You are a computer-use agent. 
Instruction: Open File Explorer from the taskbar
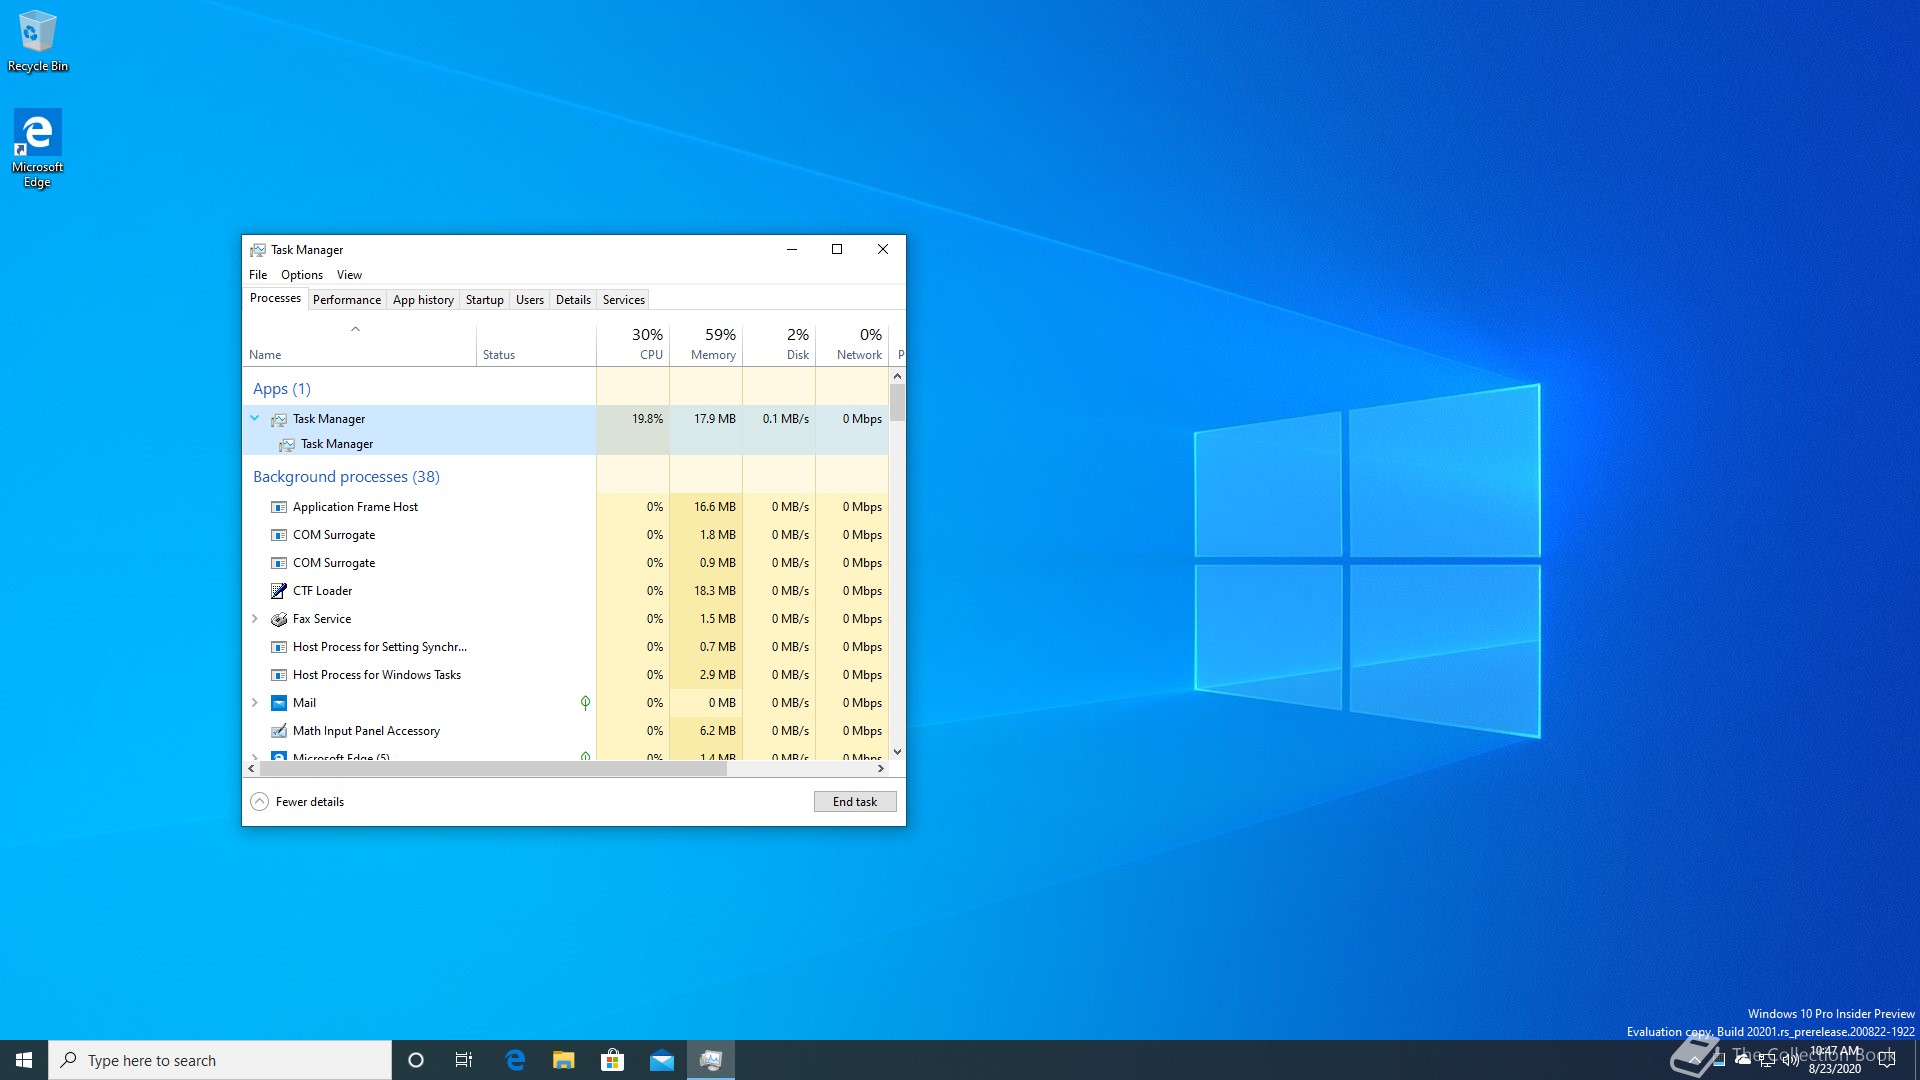click(564, 1060)
